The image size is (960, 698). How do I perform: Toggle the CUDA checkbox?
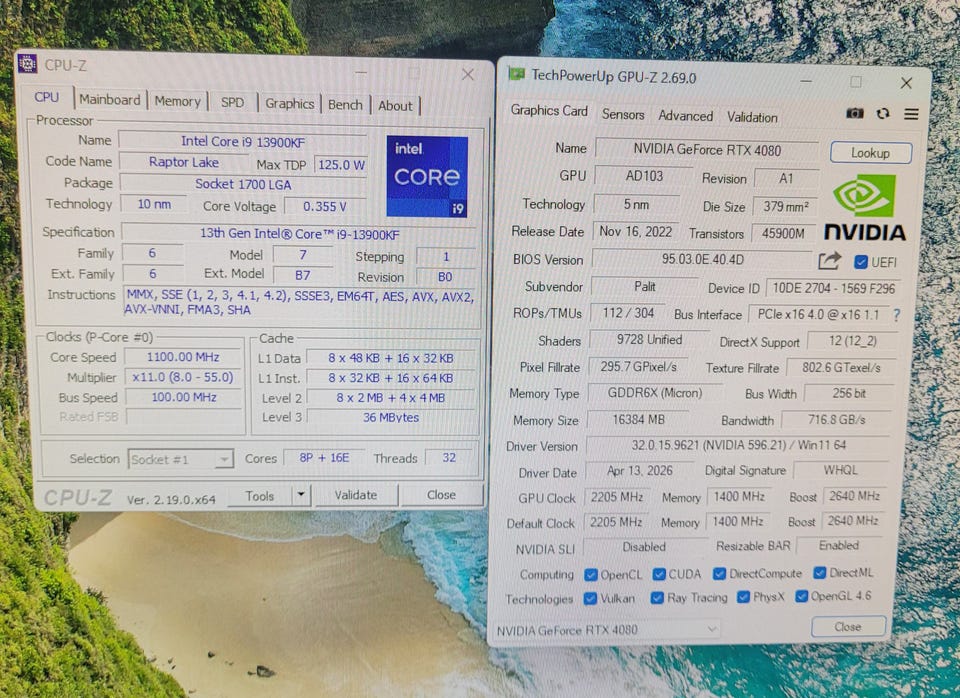(659, 574)
